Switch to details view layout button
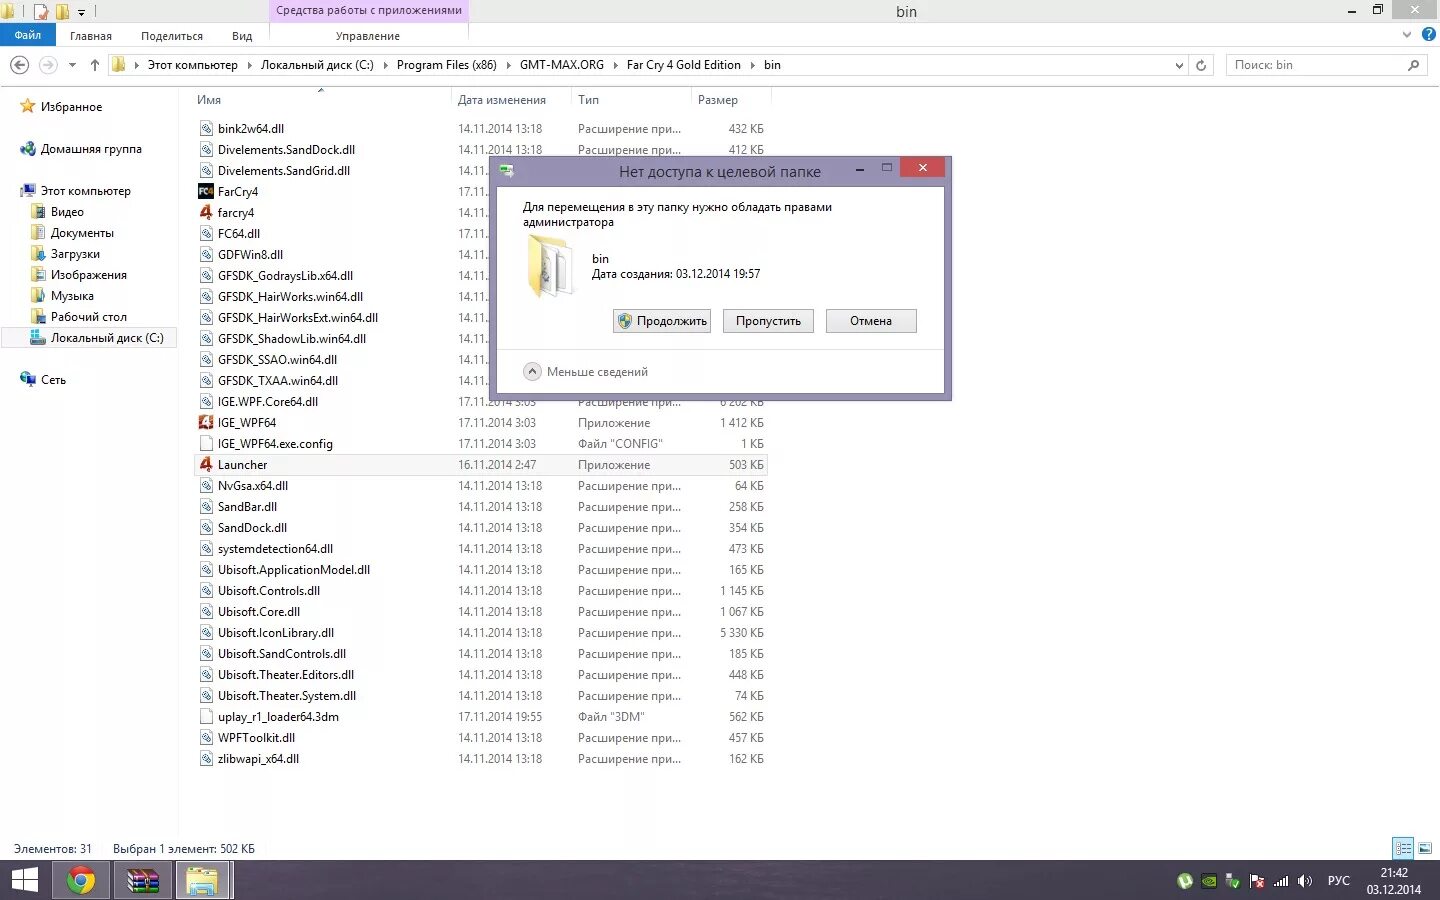 click(x=1404, y=848)
